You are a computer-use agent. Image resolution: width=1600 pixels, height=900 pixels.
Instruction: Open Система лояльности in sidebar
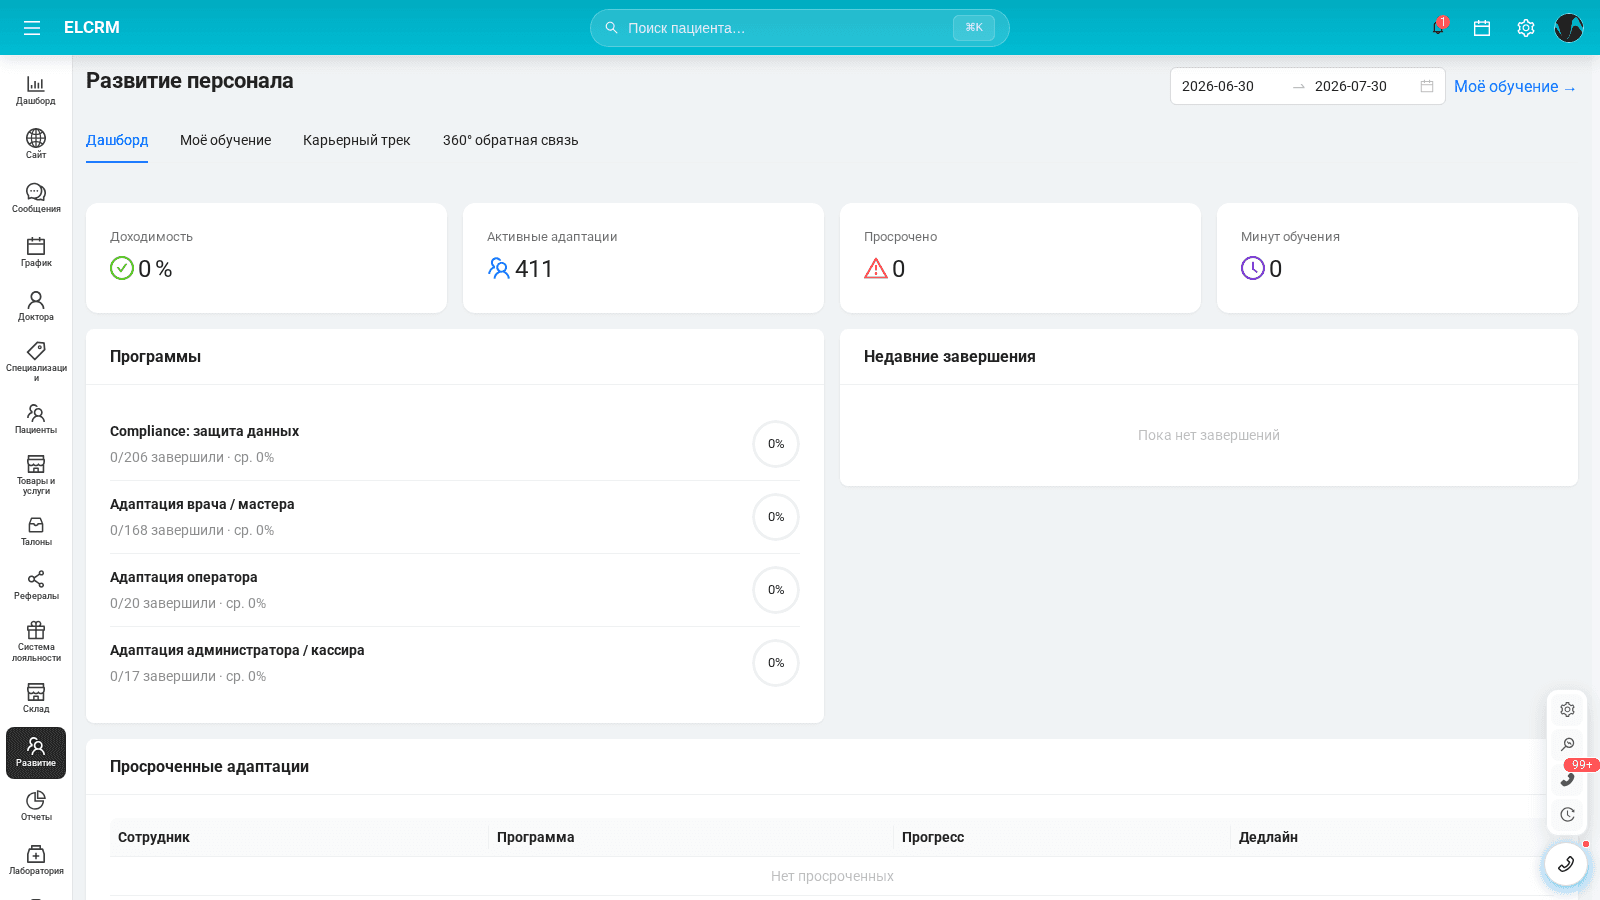pyautogui.click(x=36, y=641)
